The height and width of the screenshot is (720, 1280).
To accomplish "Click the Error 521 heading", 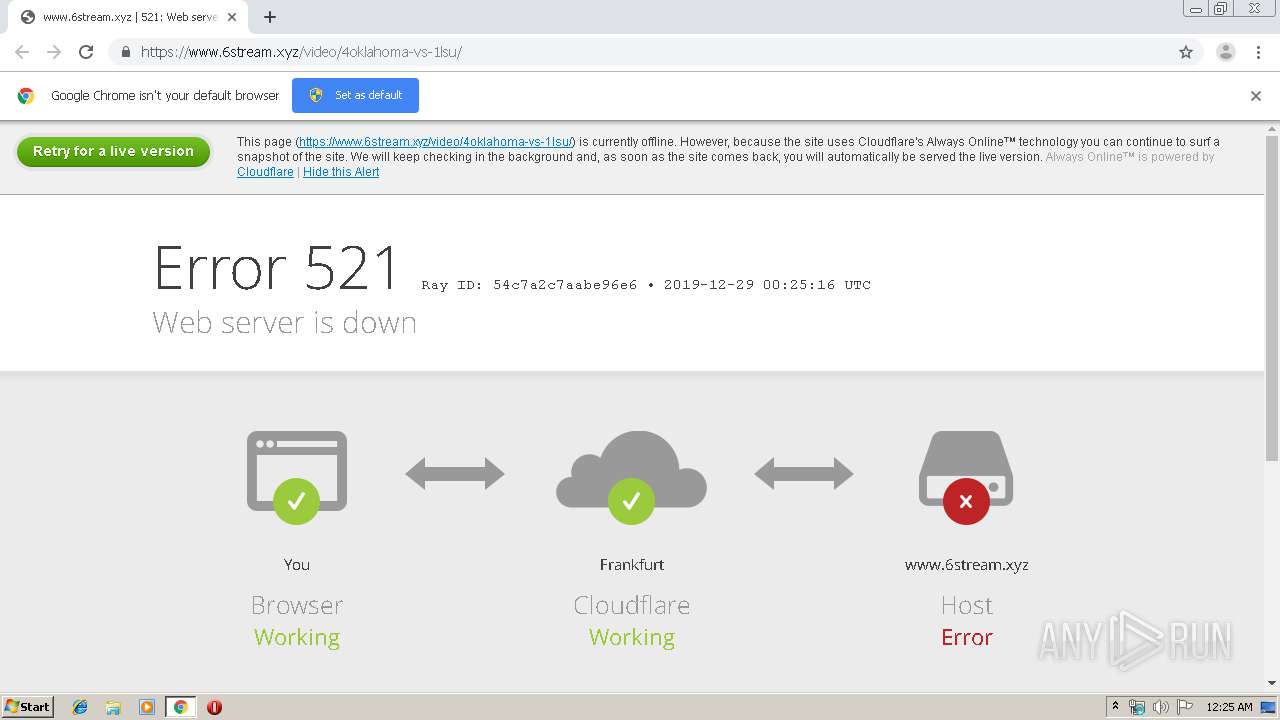I will point(276,268).
